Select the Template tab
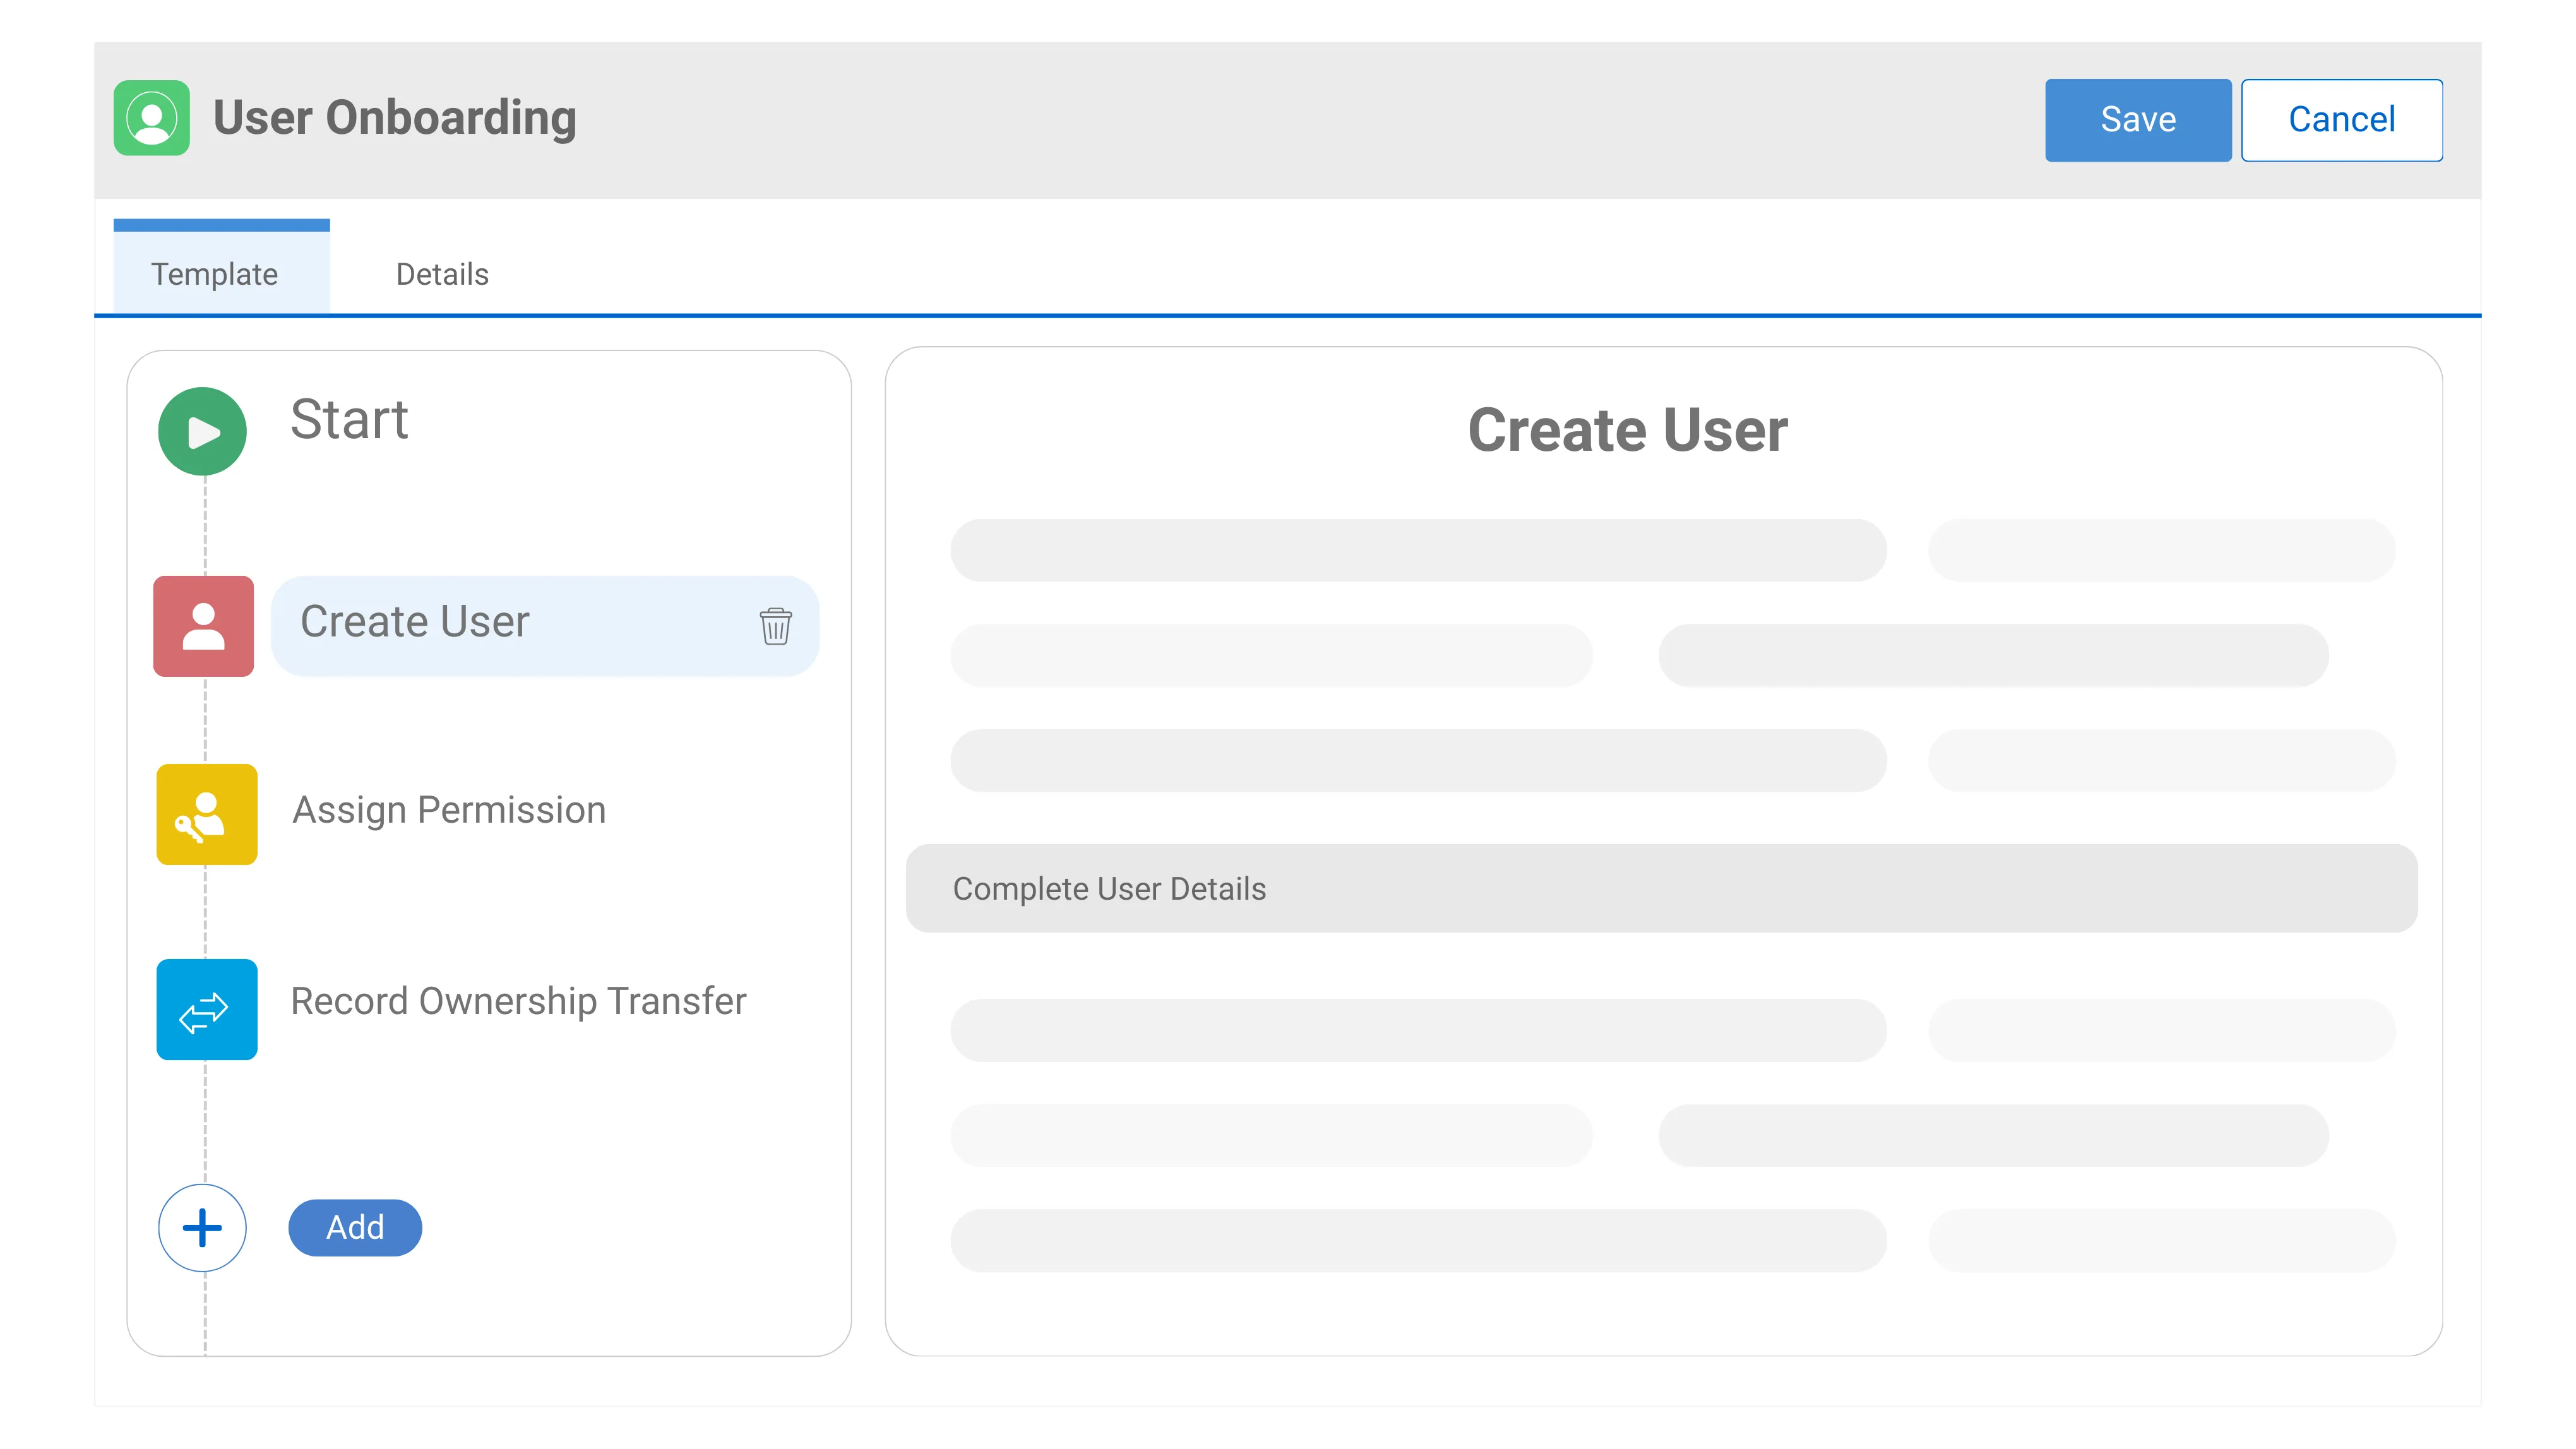Viewport: 2576px width, 1449px height. pos(215,274)
